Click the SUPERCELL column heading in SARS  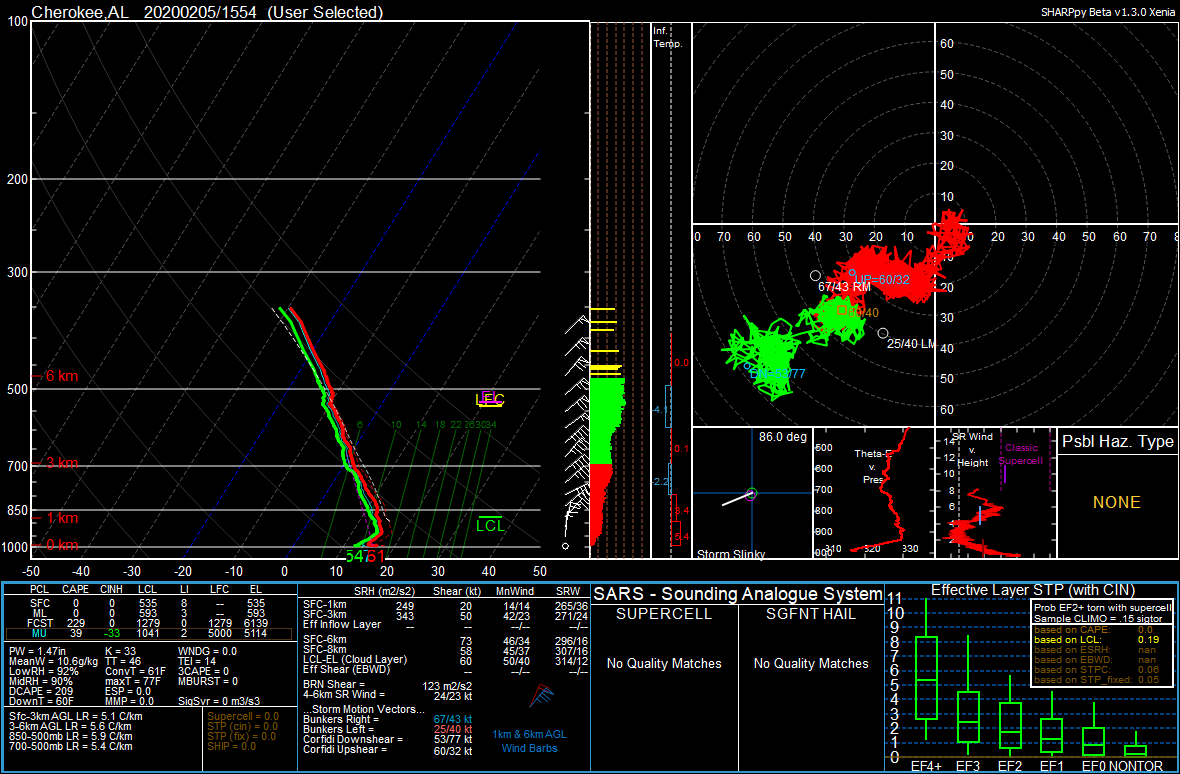tap(664, 614)
